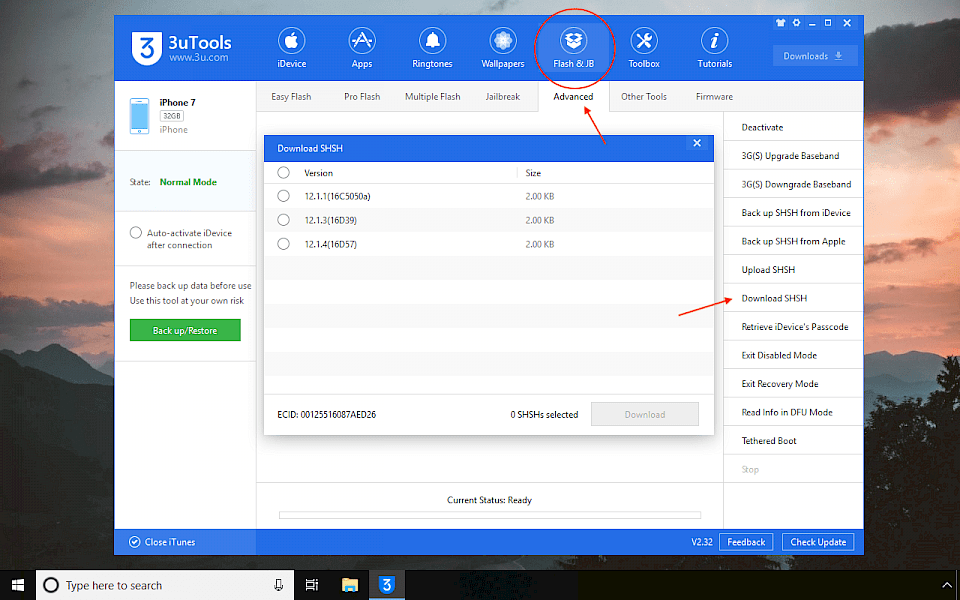
Task: Click the iPhone 7 device icon
Action: [x=139, y=116]
